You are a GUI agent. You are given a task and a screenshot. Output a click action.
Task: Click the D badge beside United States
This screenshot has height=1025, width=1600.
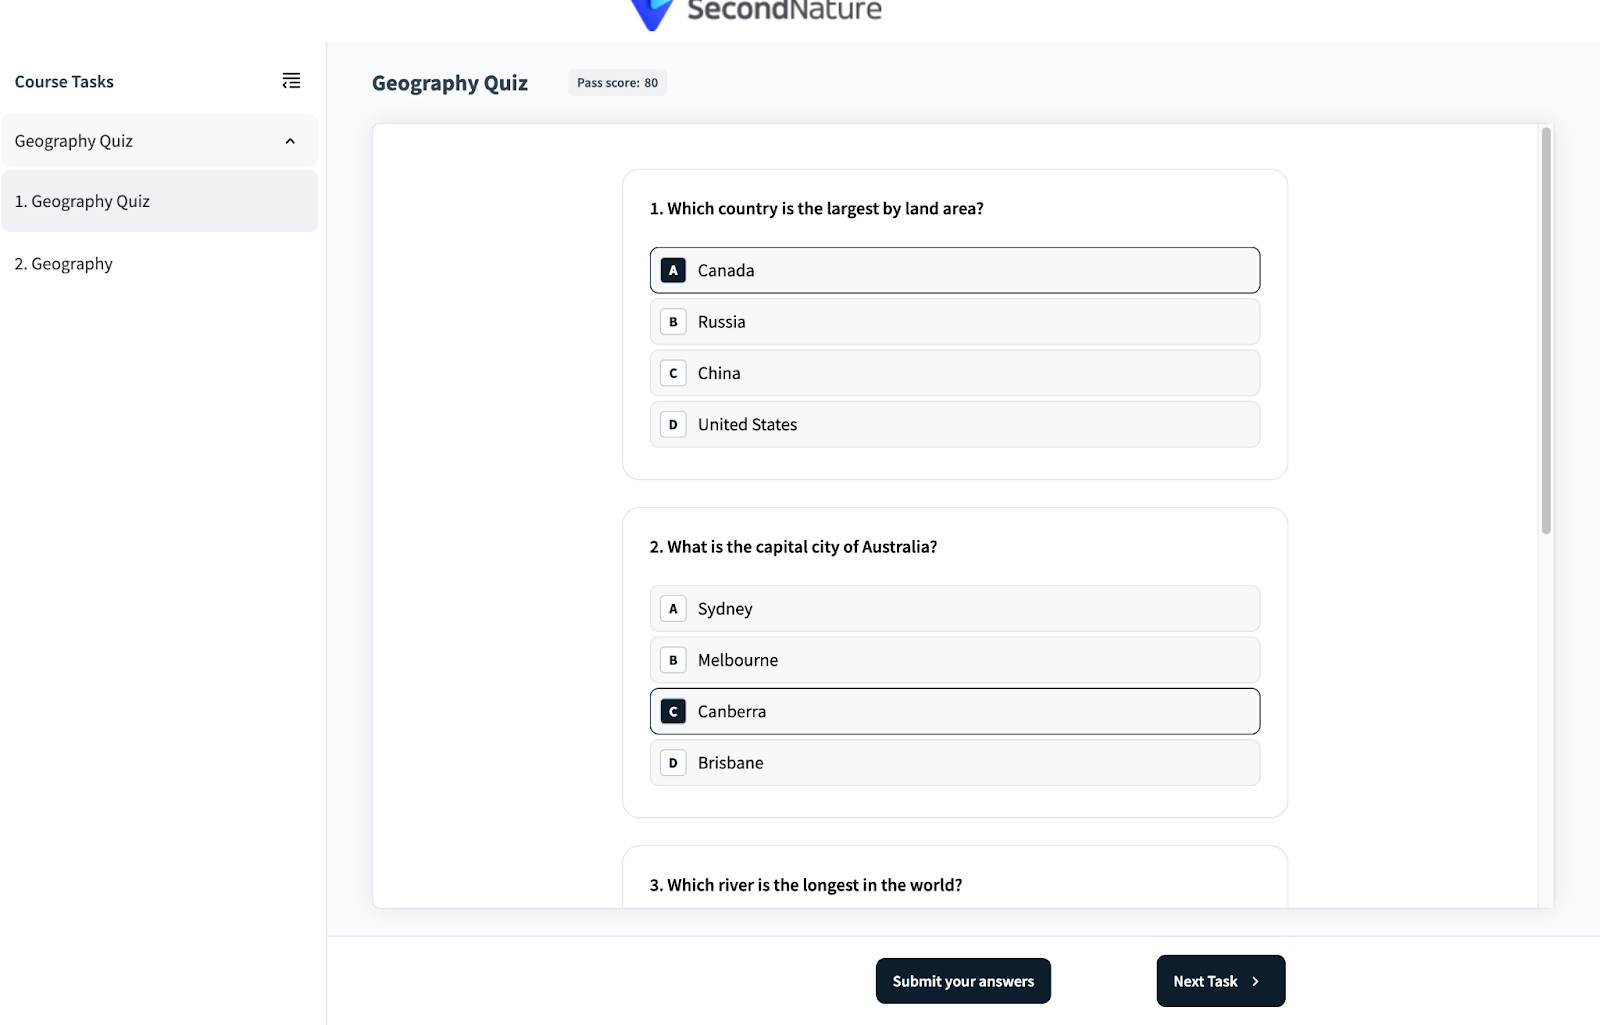click(x=673, y=425)
